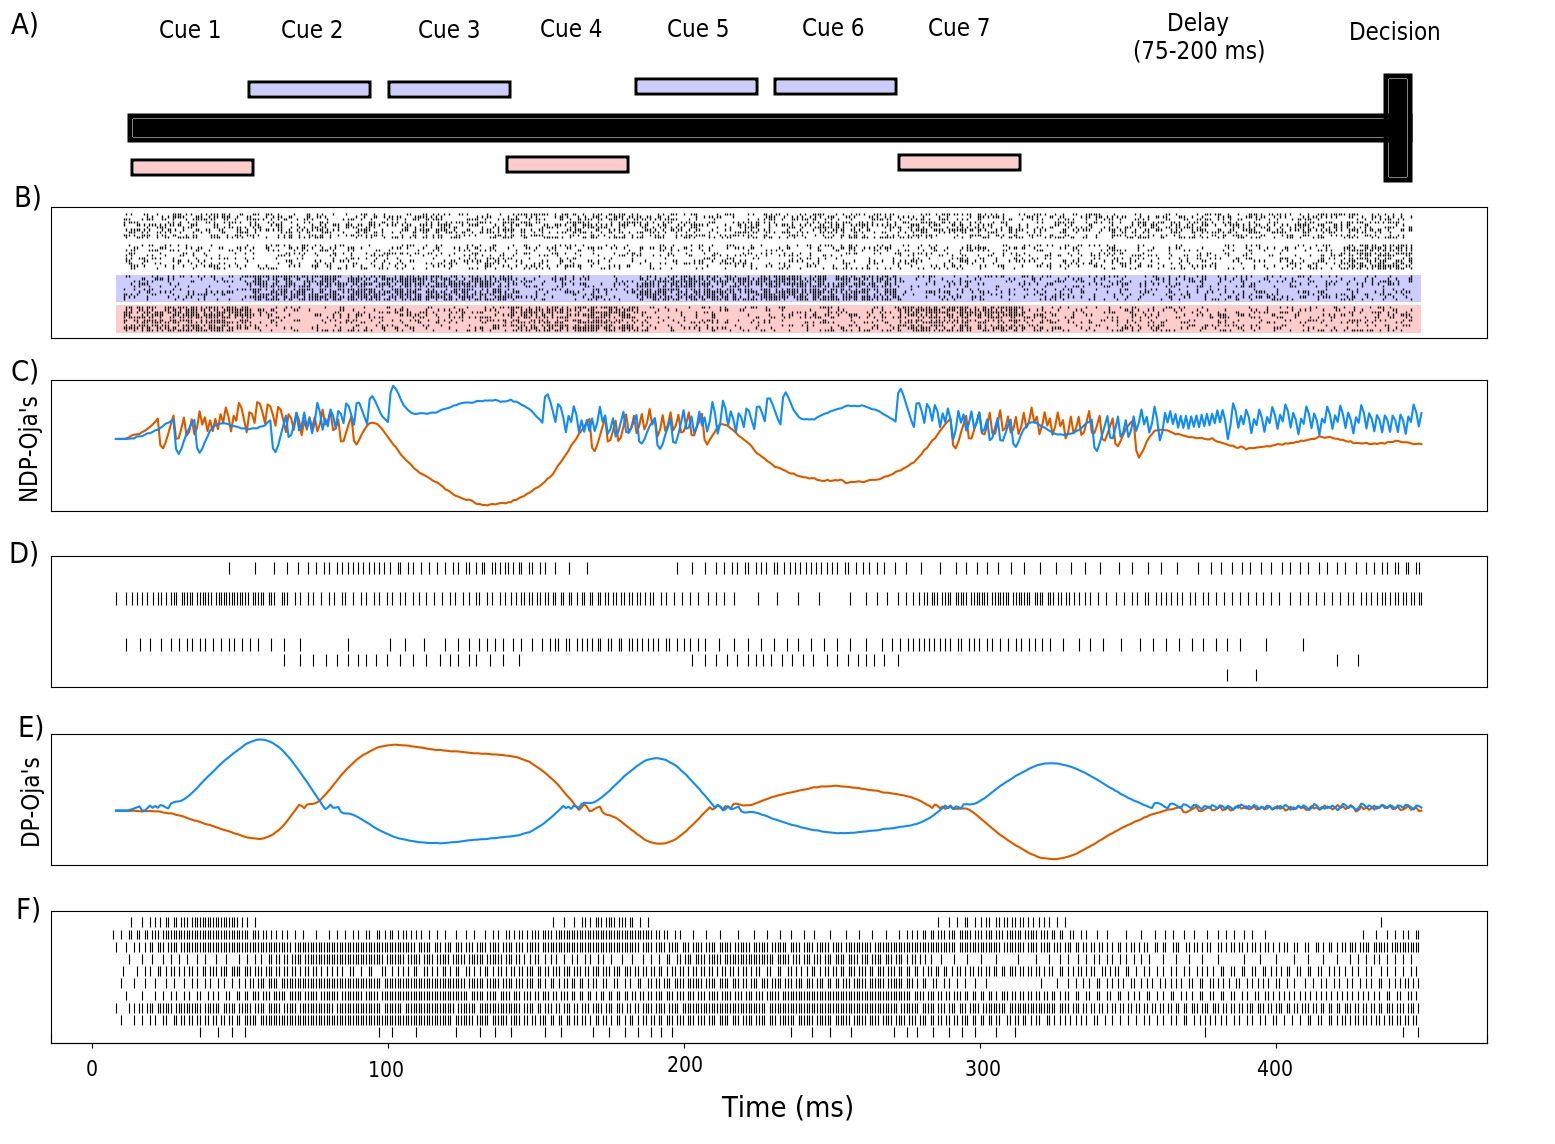Click the "Delay (75-200 ms)" label
Viewport: 1555px width, 1144px height.
click(x=1199, y=37)
